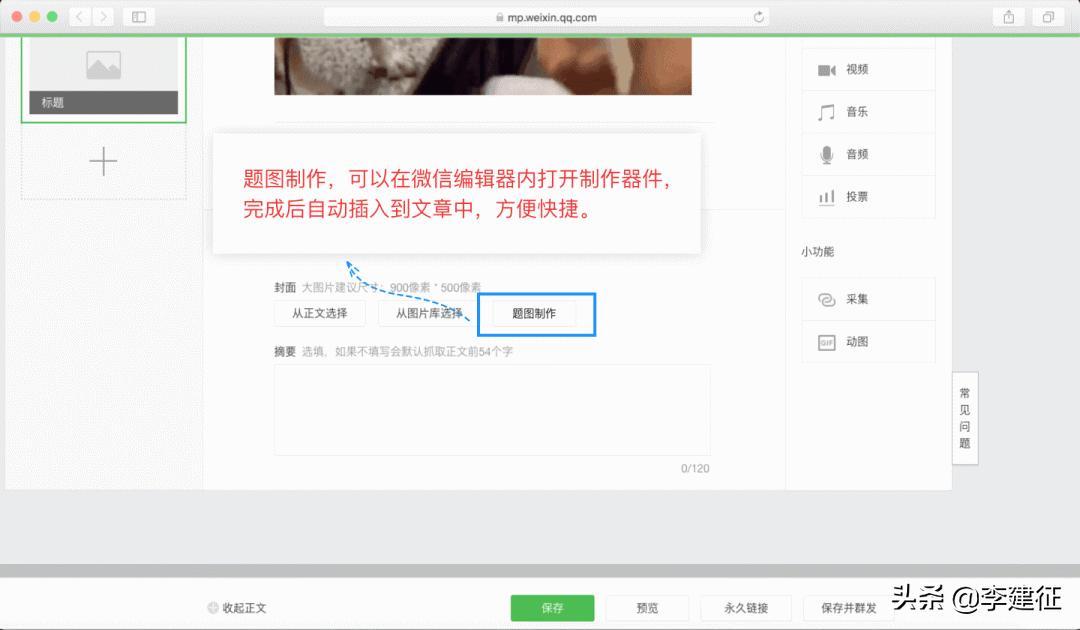The width and height of the screenshot is (1080, 630).
Task: Collapse the article with 收起正文 toggle
Action: [x=237, y=607]
